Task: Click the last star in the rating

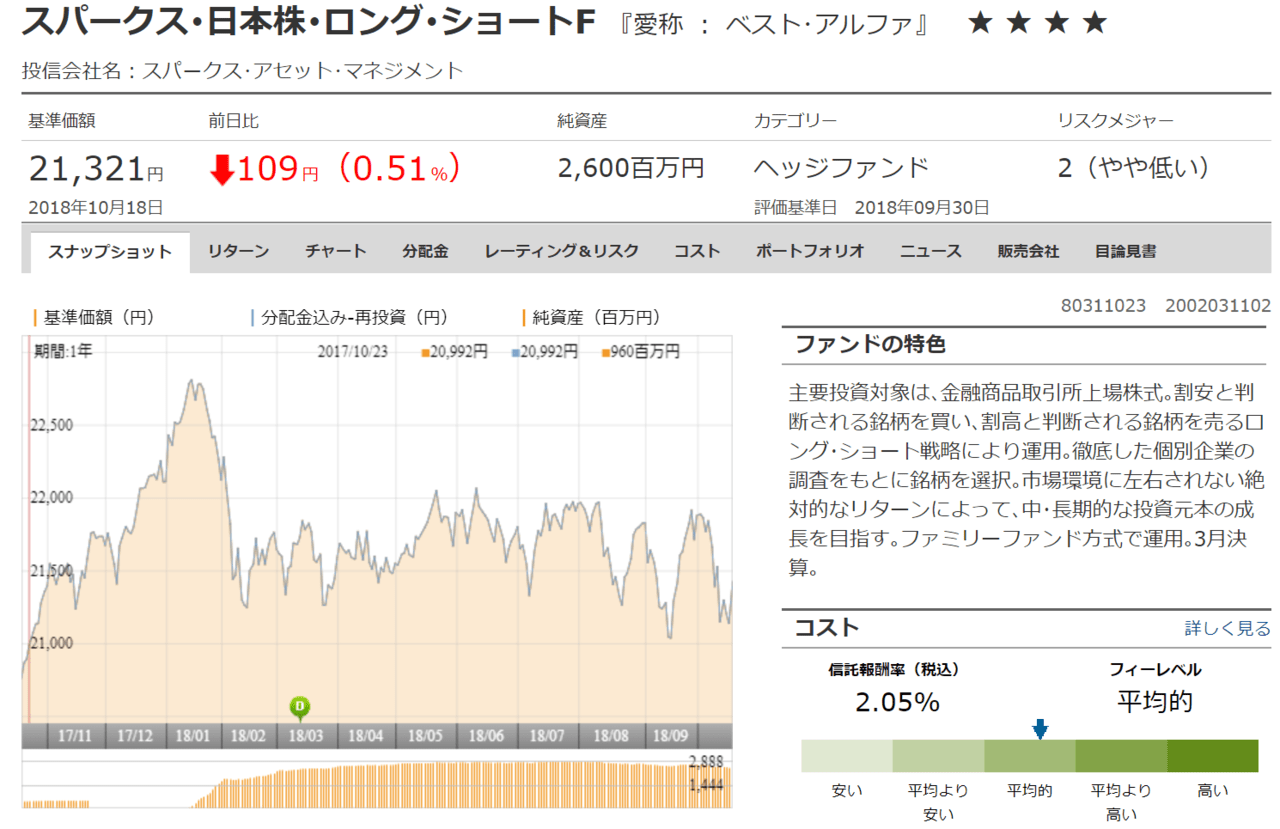Action: (x=1095, y=23)
